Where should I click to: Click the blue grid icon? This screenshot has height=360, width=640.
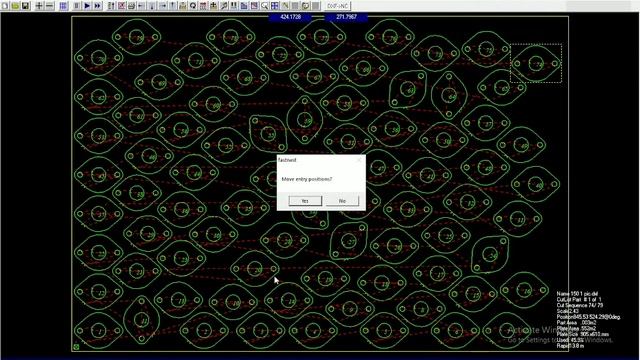point(63,6)
